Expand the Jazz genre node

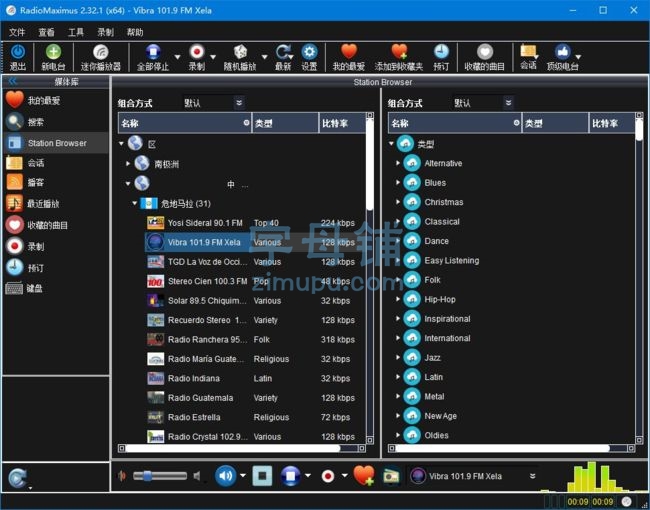tap(398, 357)
